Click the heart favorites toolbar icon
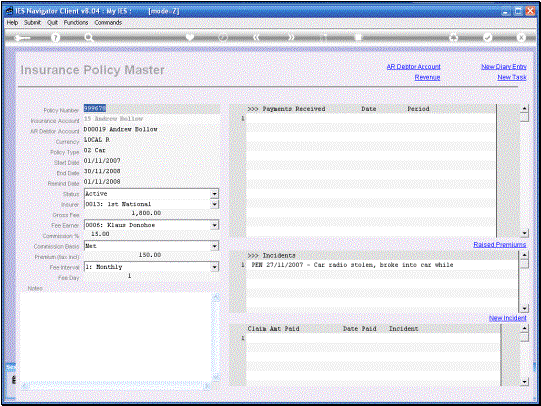541x406 pixels. [190, 38]
